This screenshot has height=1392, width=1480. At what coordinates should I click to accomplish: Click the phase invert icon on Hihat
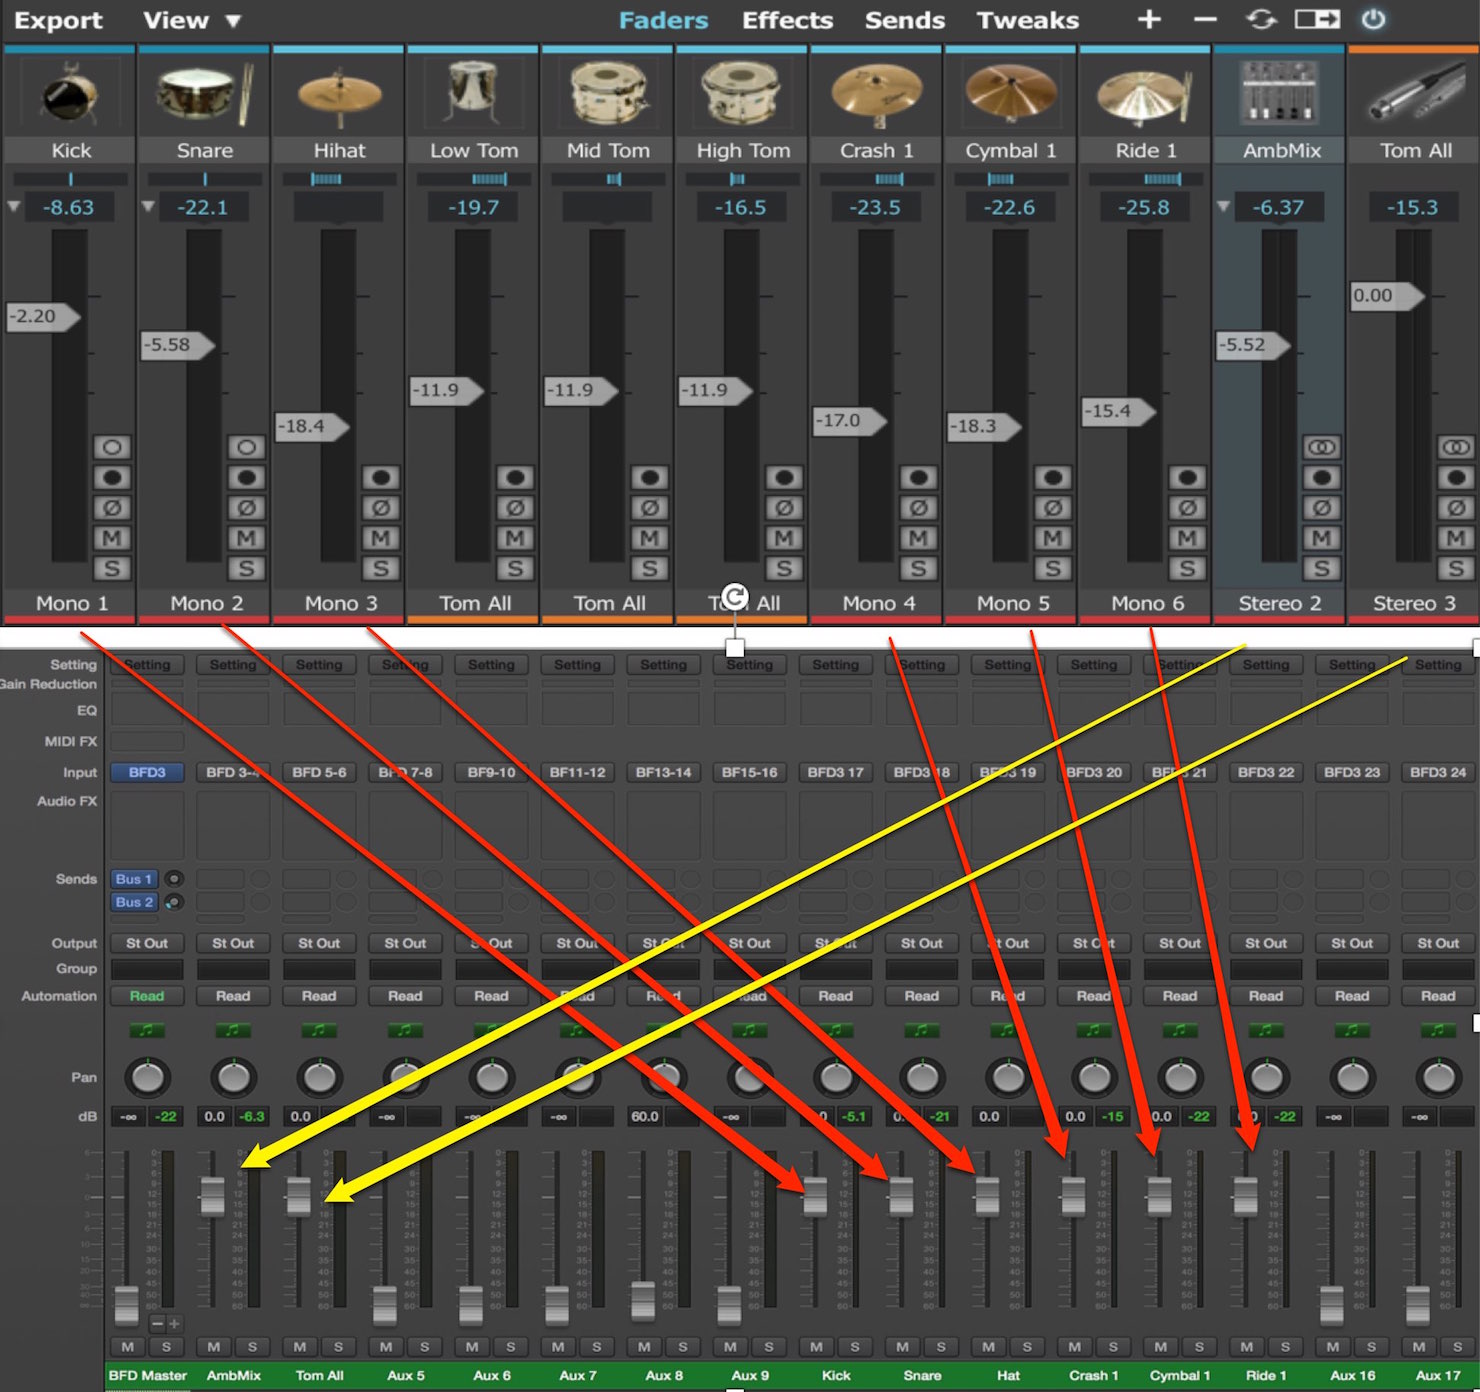381,508
